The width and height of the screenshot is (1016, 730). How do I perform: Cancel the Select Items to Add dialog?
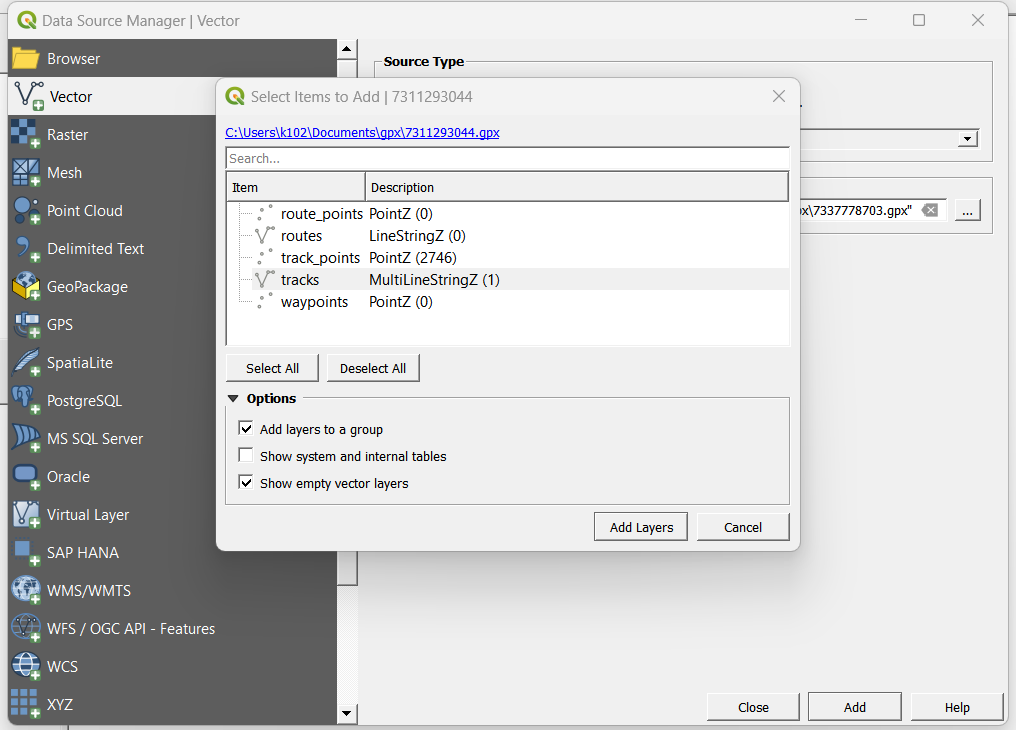pyautogui.click(x=743, y=527)
